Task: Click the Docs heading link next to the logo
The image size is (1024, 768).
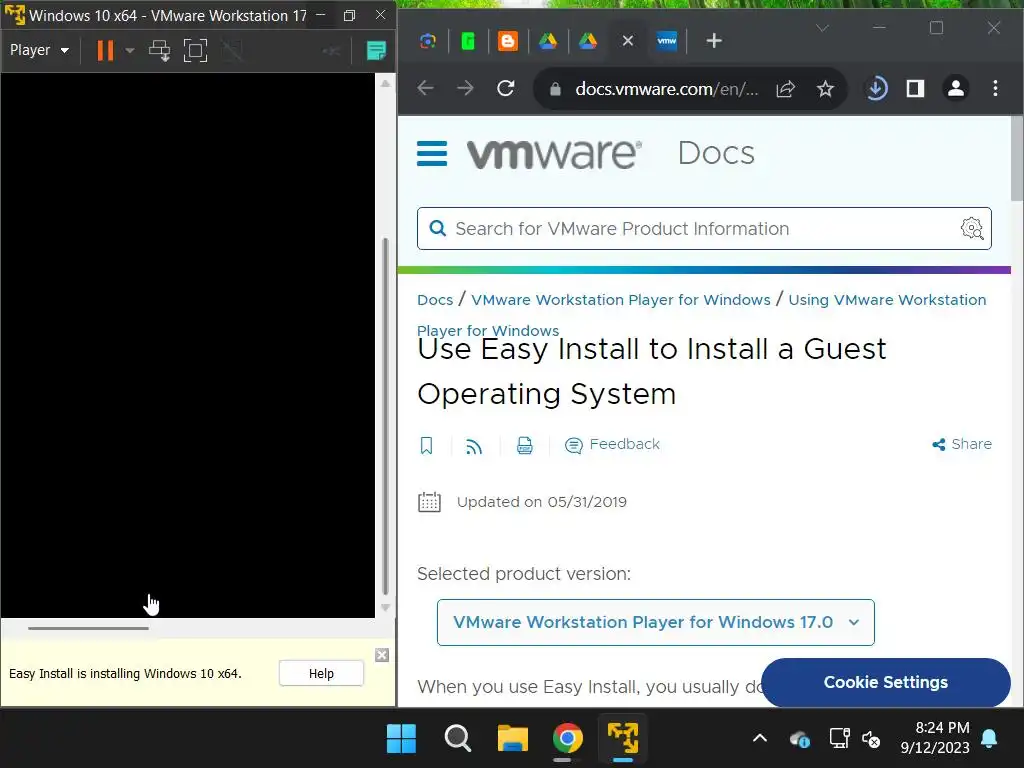Action: [x=716, y=153]
